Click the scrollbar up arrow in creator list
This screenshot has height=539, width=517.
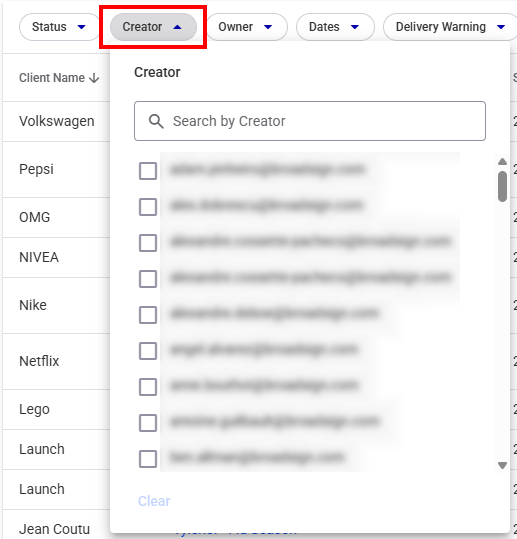(502, 162)
